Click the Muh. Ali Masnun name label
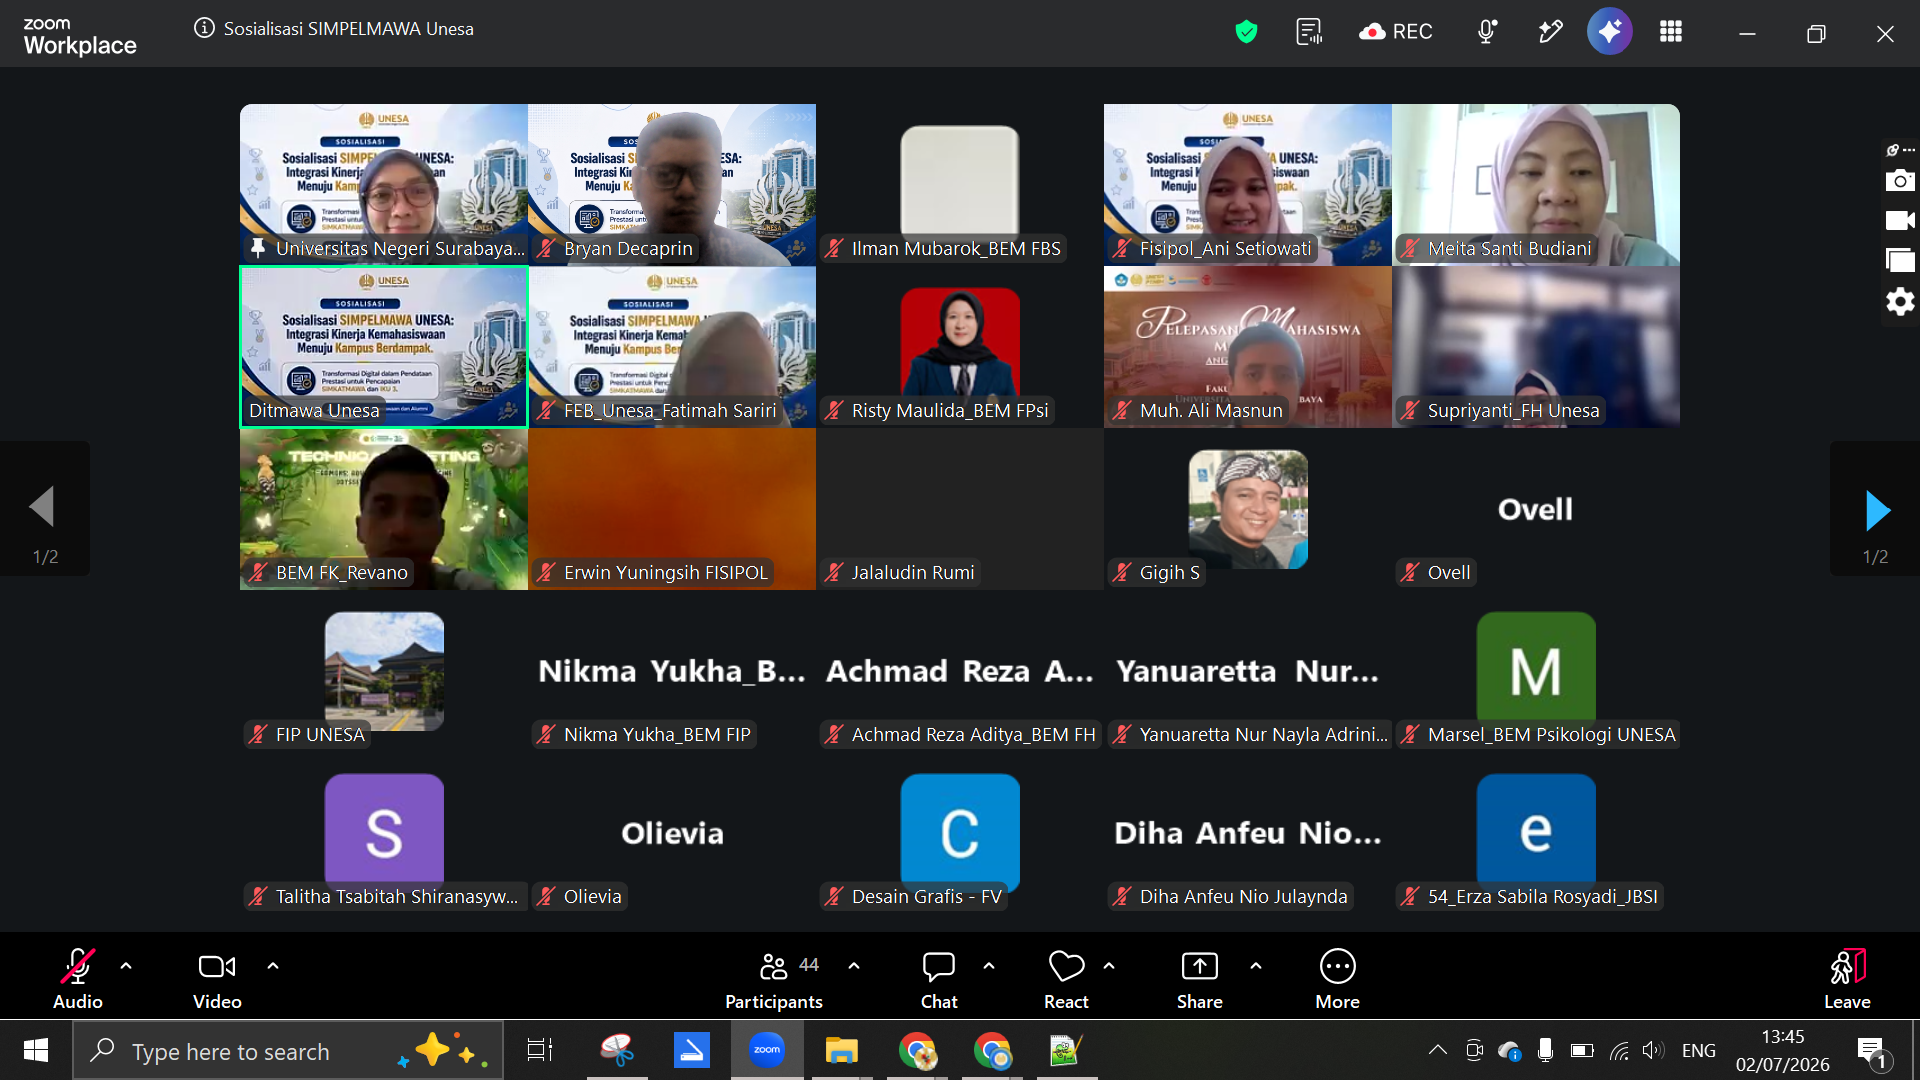The width and height of the screenshot is (1920, 1080). [1211, 410]
